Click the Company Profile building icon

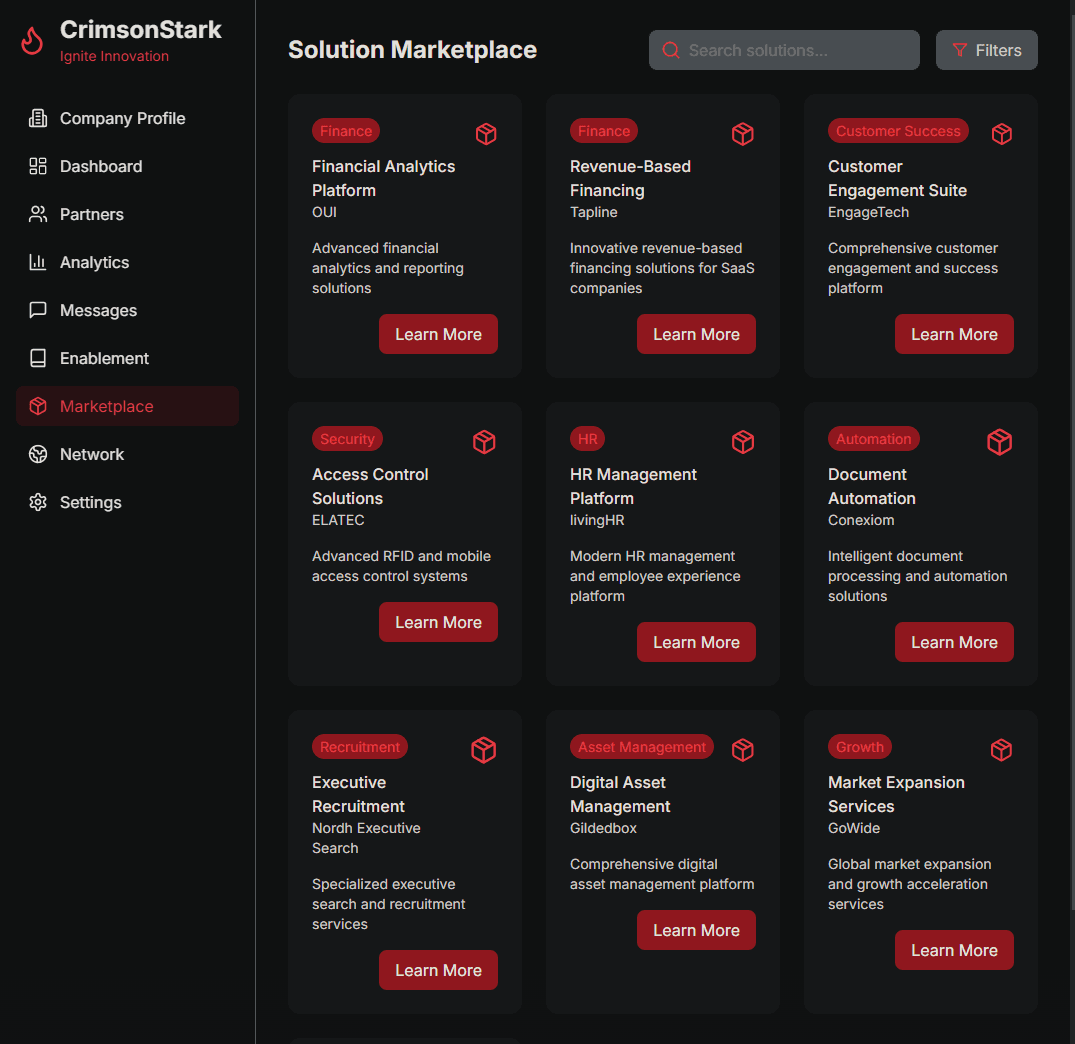(x=38, y=119)
